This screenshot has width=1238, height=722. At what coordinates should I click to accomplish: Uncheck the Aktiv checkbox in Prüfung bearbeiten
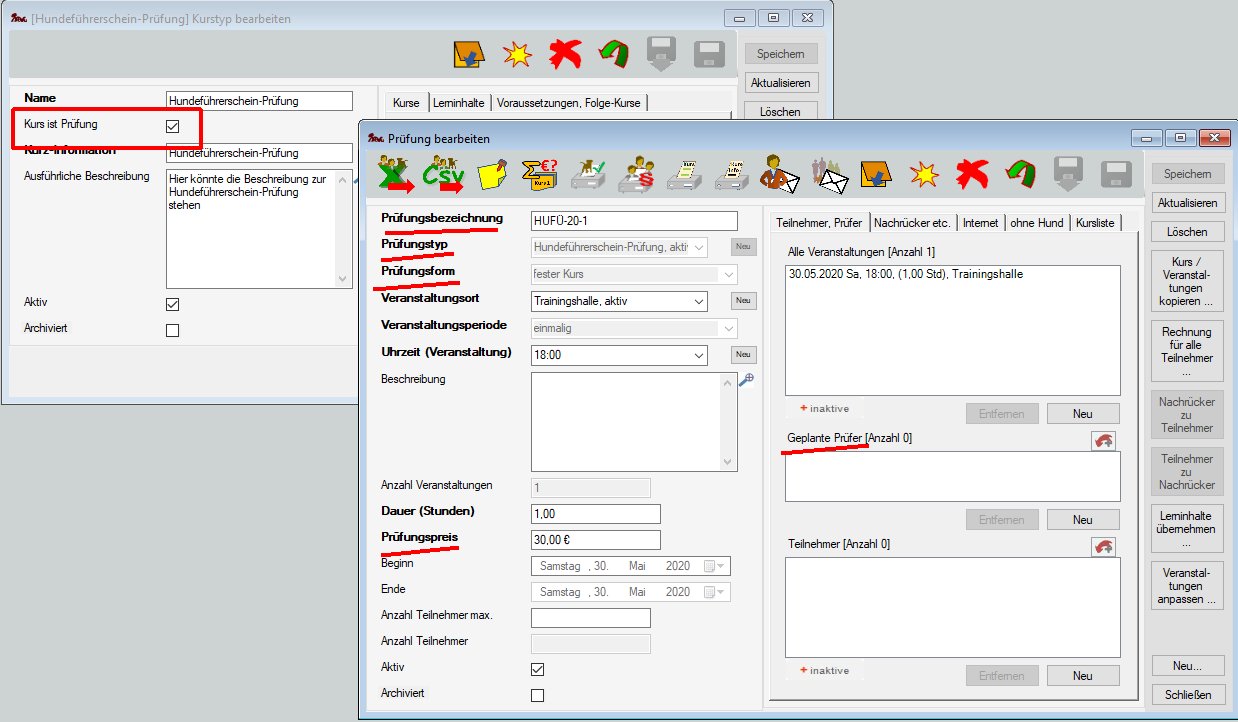538,669
